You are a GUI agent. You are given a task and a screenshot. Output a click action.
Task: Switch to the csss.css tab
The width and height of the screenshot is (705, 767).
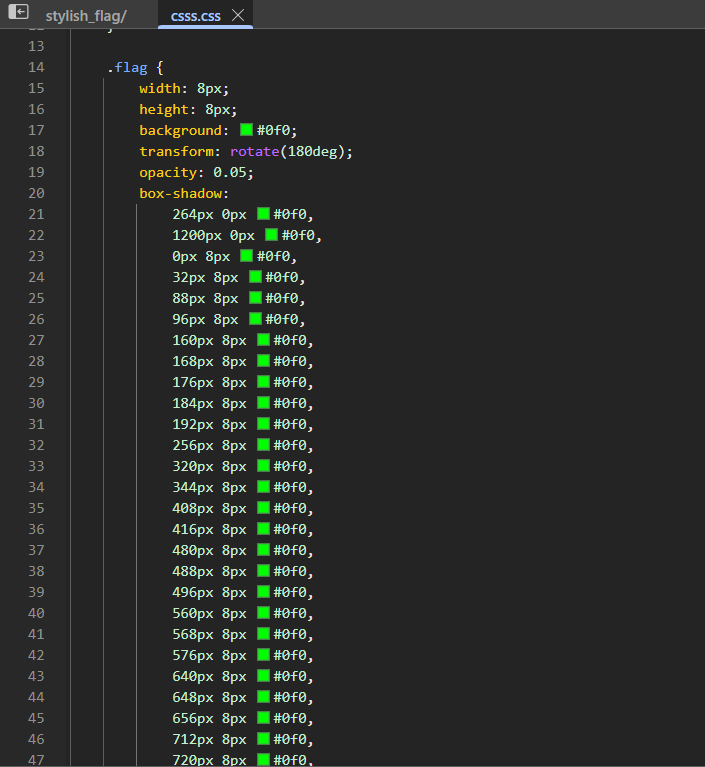pyautogui.click(x=195, y=16)
